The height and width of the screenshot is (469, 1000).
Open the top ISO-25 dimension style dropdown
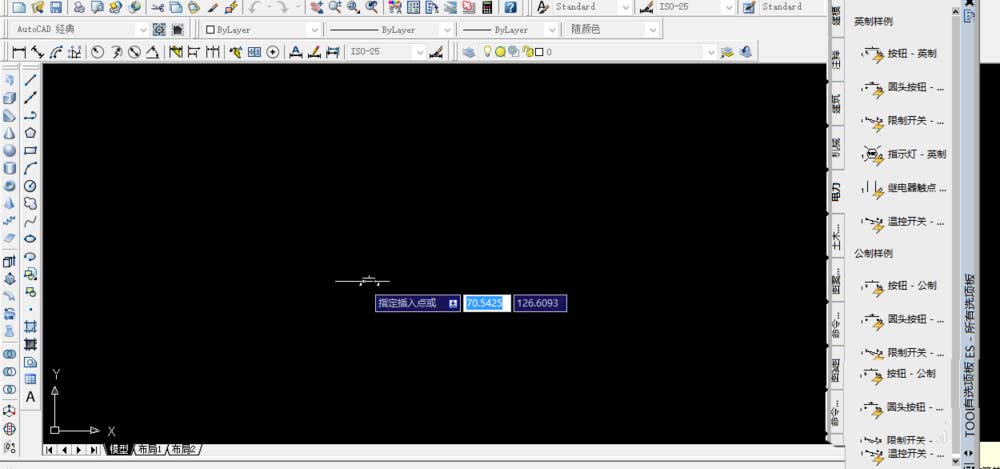(x=729, y=7)
